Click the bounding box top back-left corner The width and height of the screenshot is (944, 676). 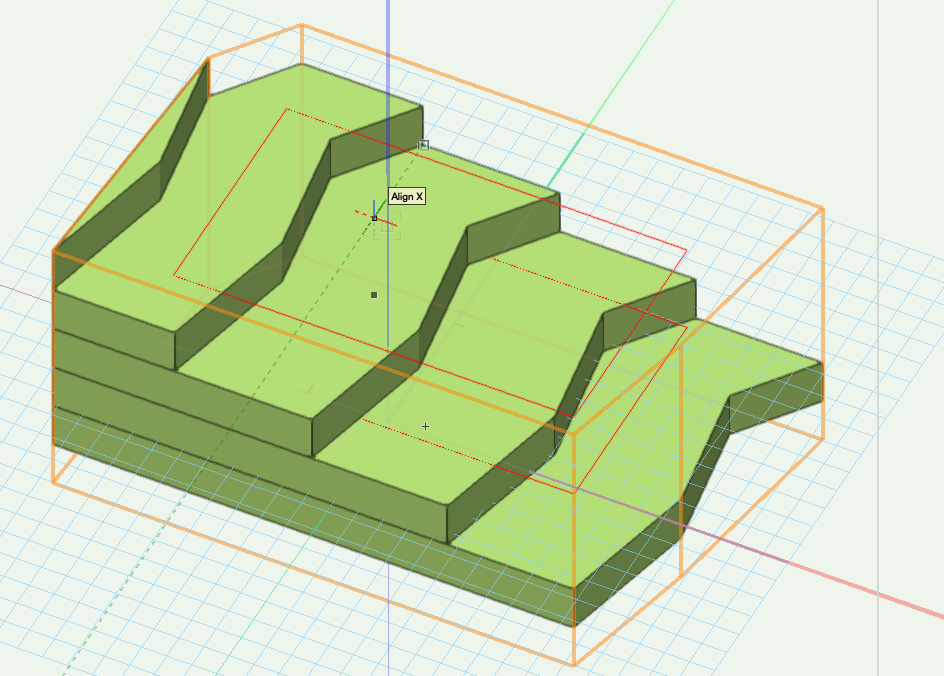tap(301, 26)
